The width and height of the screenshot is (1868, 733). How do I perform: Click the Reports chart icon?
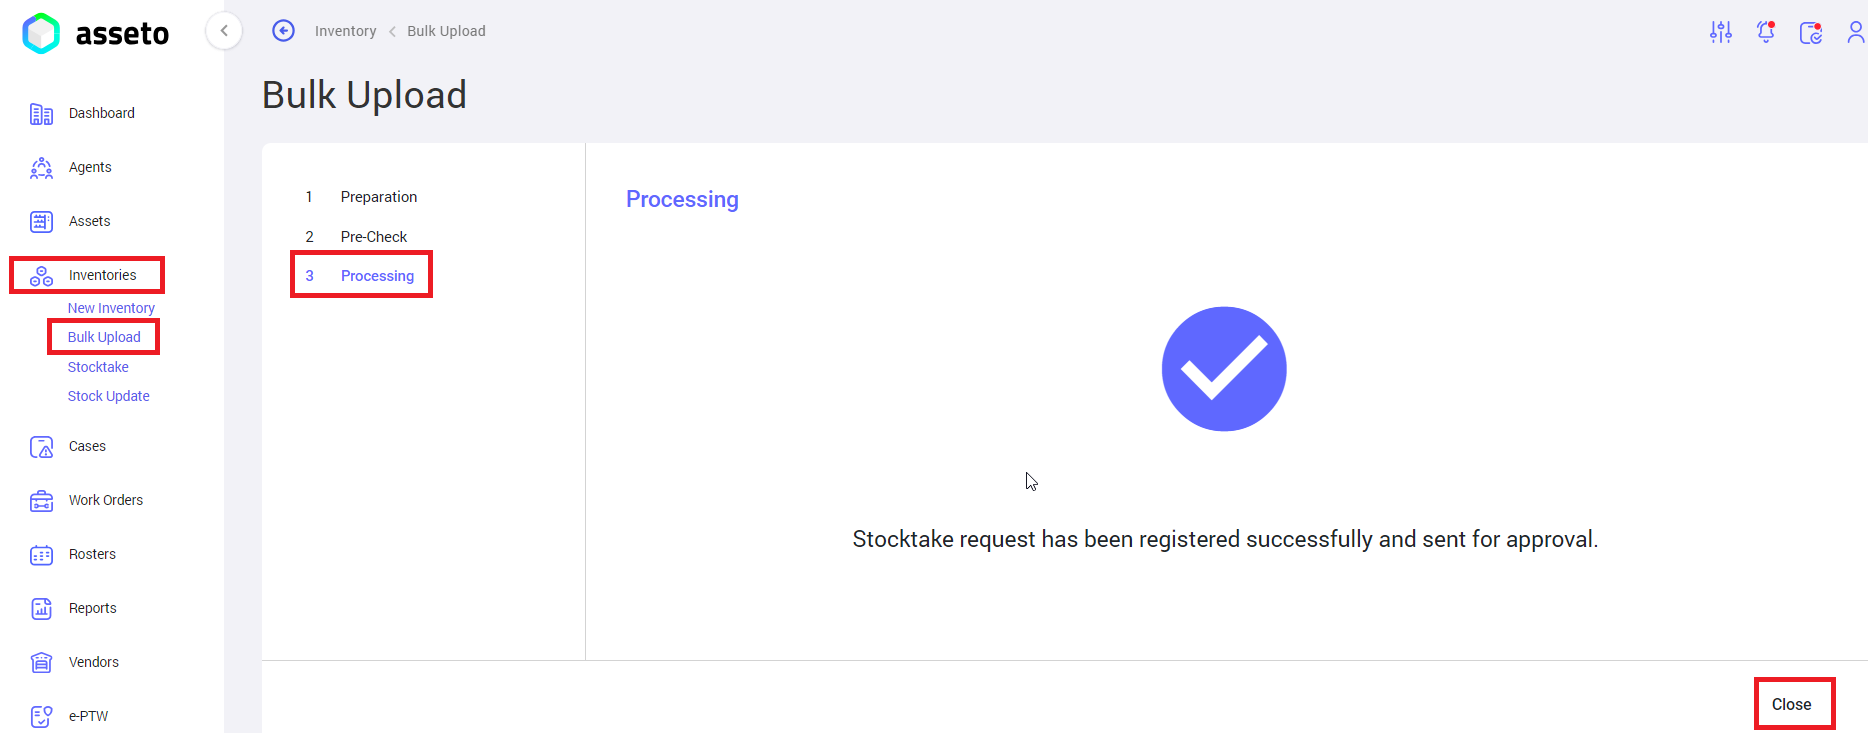(x=41, y=609)
